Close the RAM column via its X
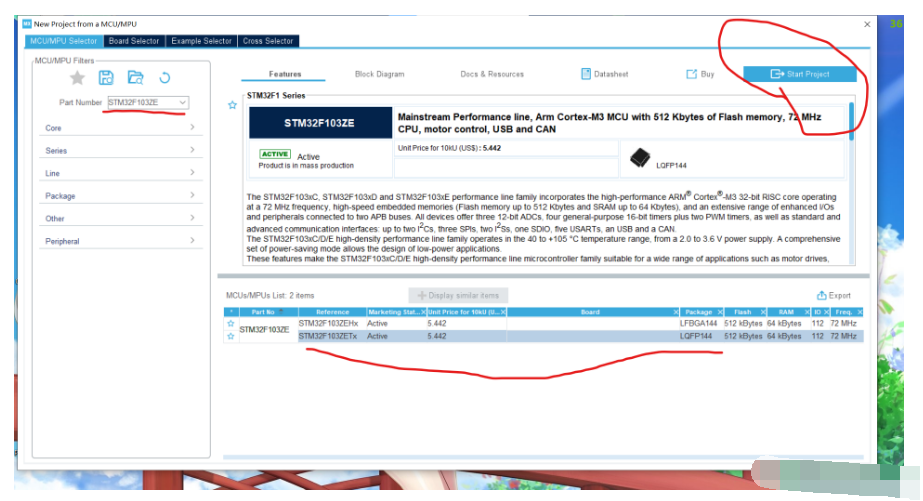 click(807, 312)
